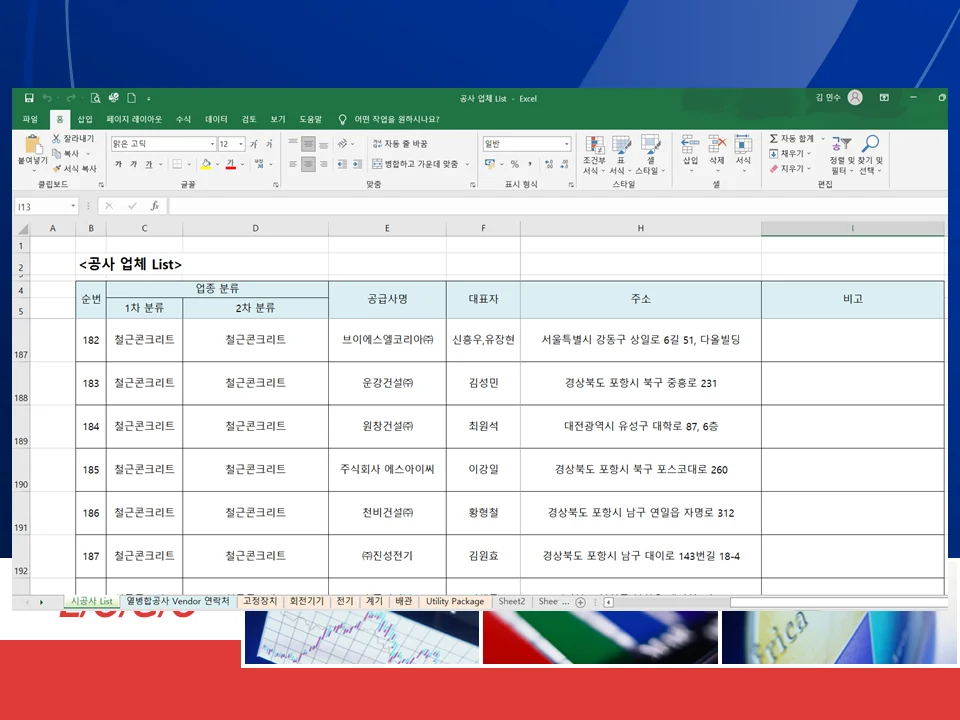Redo the last undone action
Screen dimensions: 960x720
point(70,98)
